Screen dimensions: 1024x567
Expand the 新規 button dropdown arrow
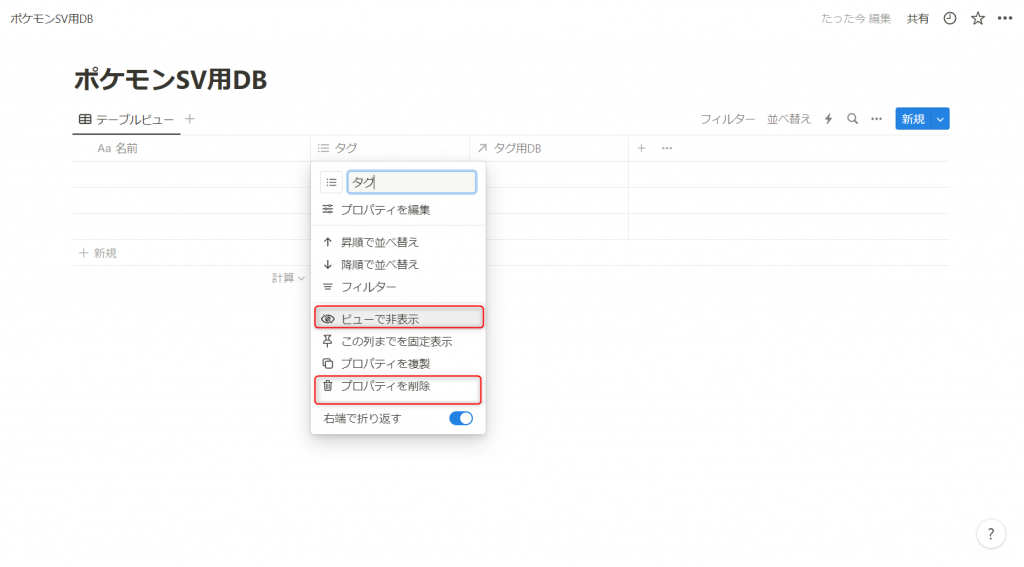(940, 119)
